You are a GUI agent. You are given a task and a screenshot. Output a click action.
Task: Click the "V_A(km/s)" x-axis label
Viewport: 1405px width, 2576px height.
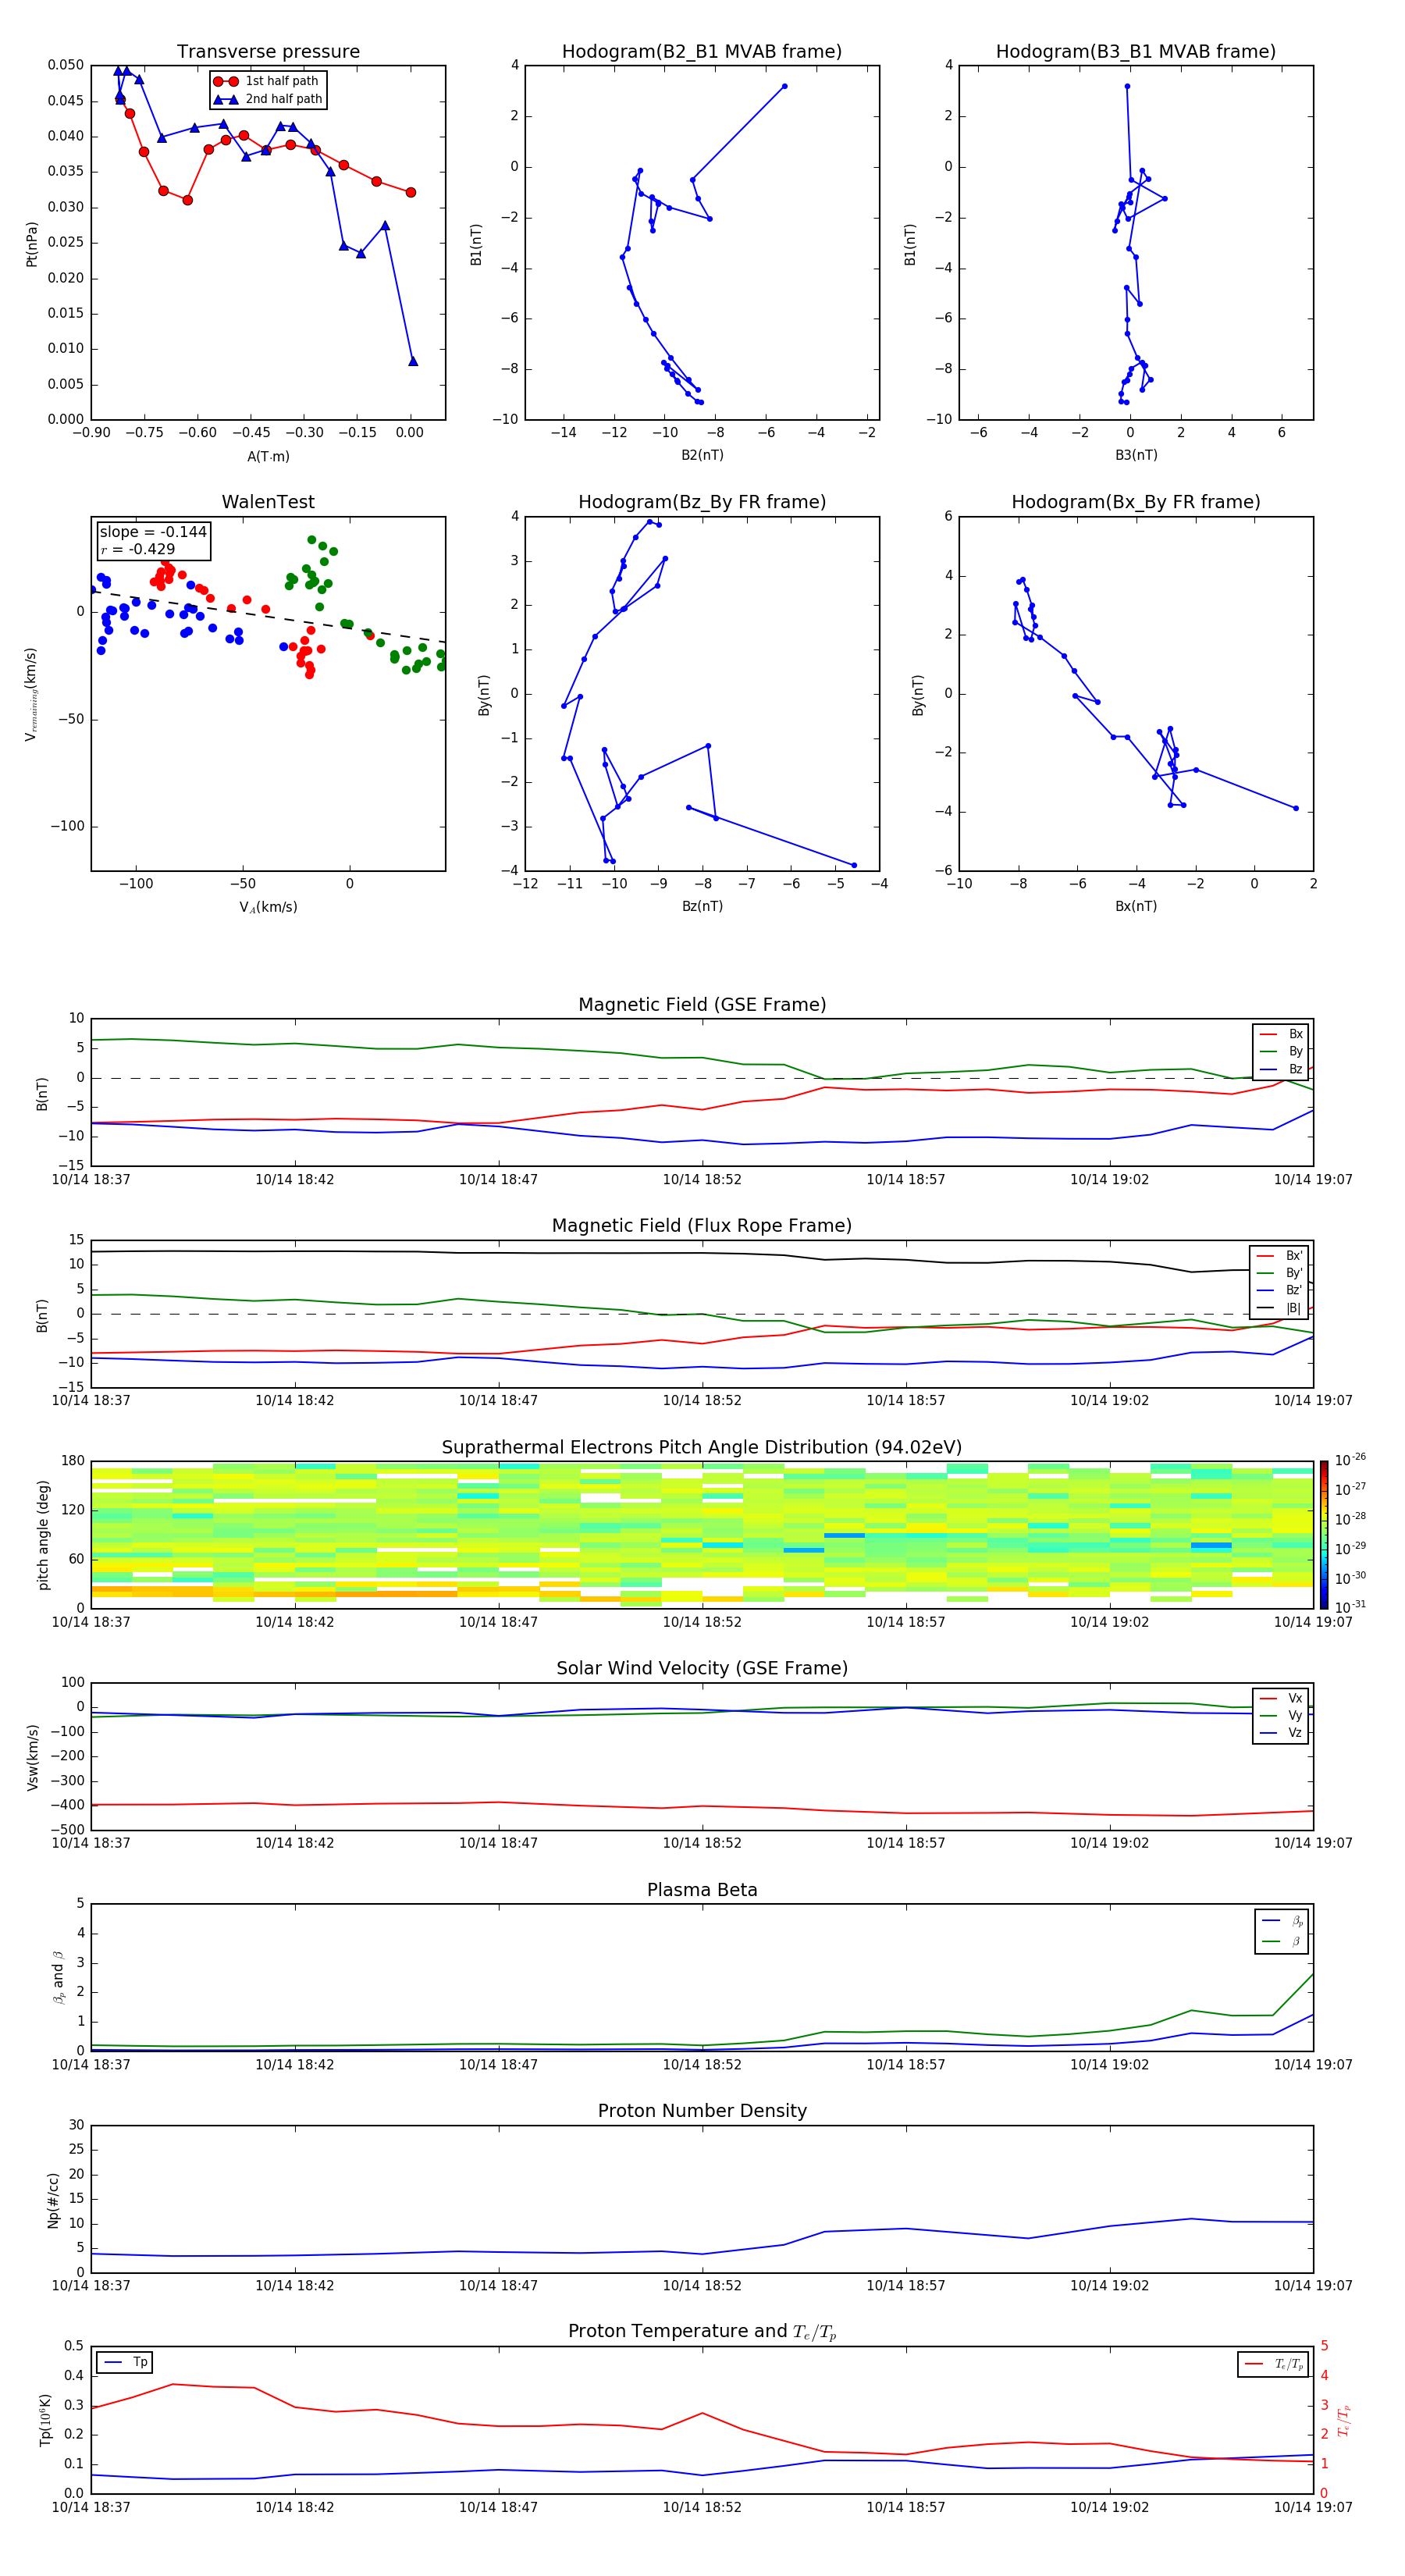[268, 907]
